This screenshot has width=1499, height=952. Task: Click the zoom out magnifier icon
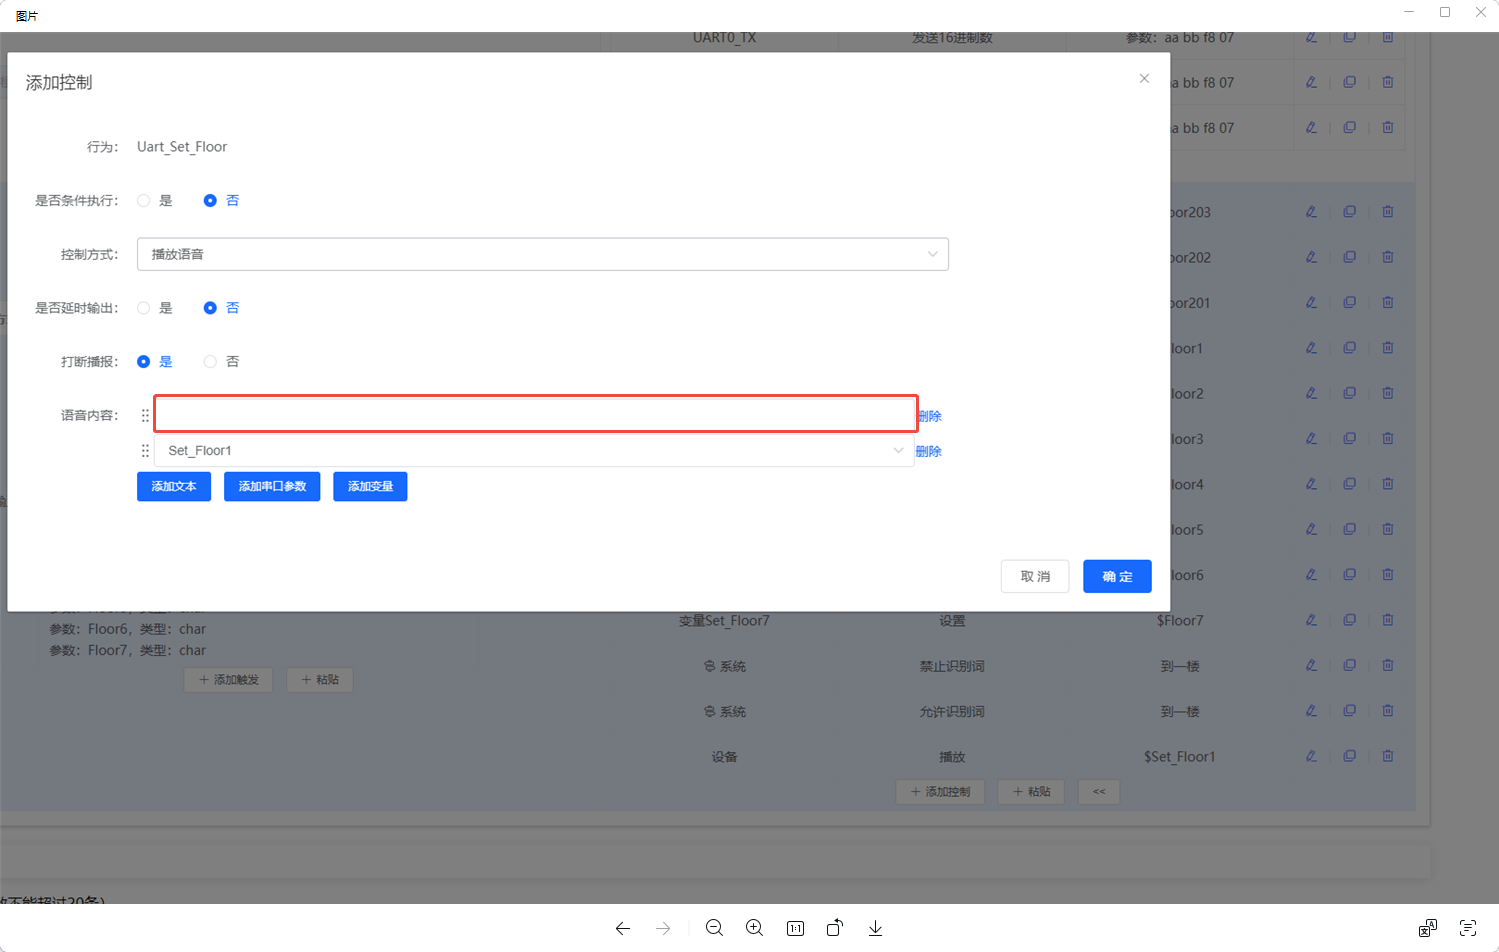tap(714, 928)
